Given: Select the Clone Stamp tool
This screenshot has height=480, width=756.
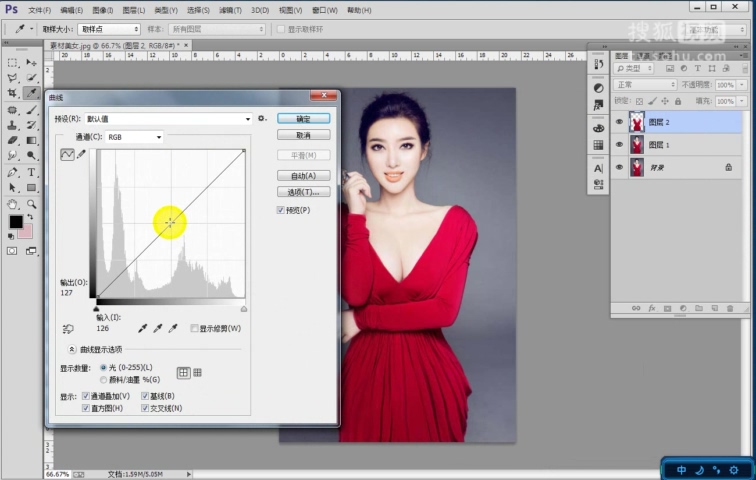Looking at the screenshot, I should tap(13, 125).
